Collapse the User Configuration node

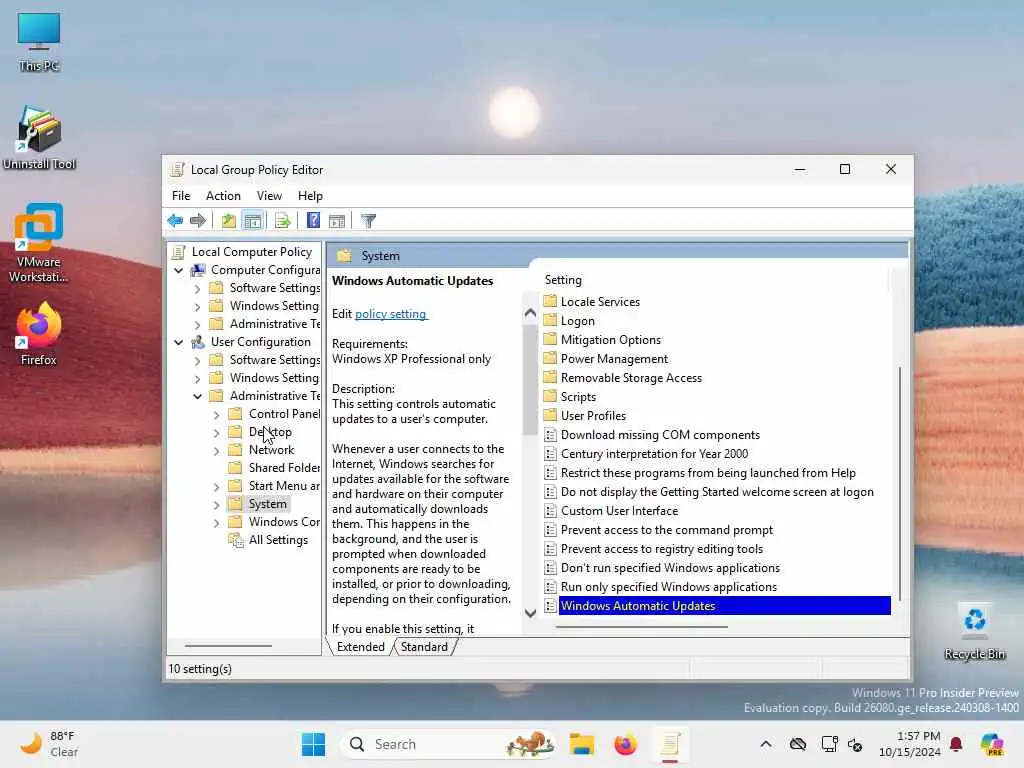178,342
